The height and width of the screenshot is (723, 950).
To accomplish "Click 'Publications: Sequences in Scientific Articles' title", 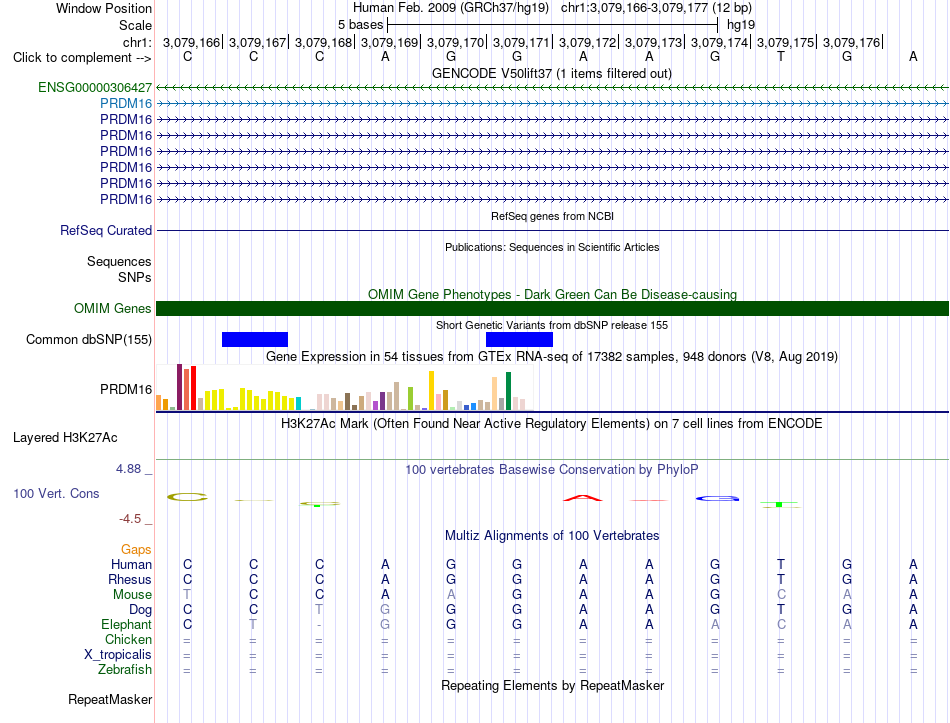I will [552, 247].
